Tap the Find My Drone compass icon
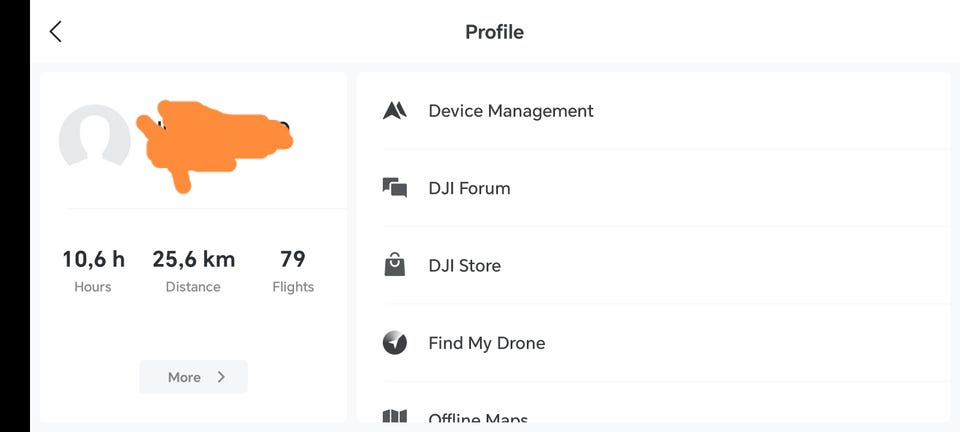Screen dimensions: 960x432 [395, 343]
